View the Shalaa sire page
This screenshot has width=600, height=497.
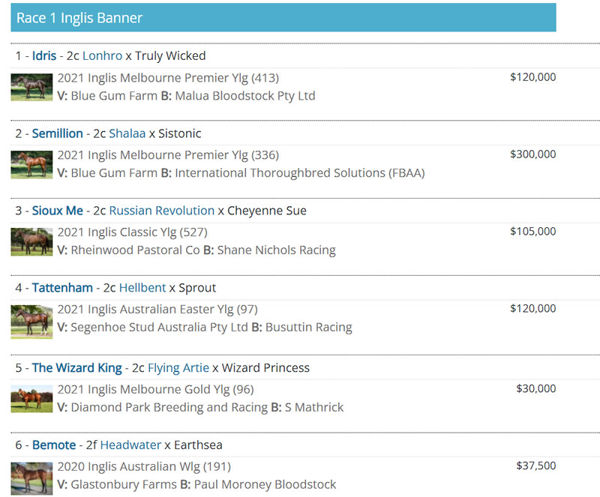pos(127,133)
